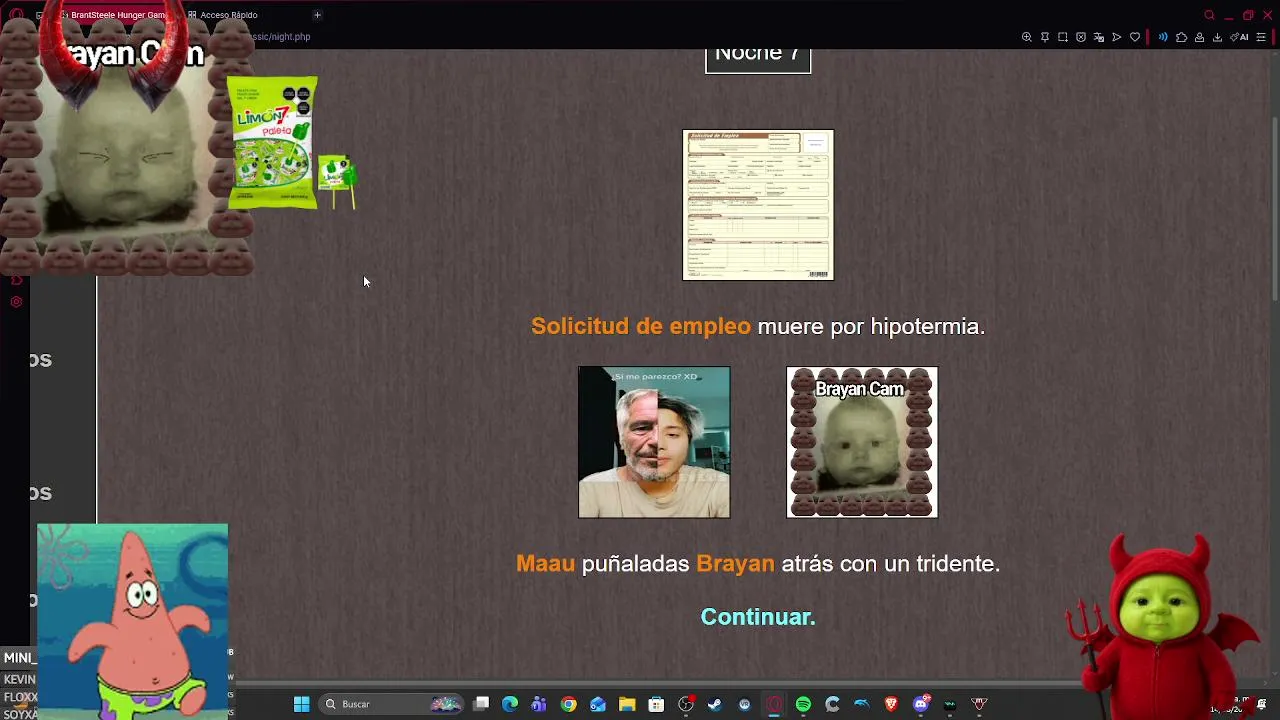The height and width of the screenshot is (720, 1280).
Task: Open the easy setup sliders icon
Action: click(x=1261, y=37)
